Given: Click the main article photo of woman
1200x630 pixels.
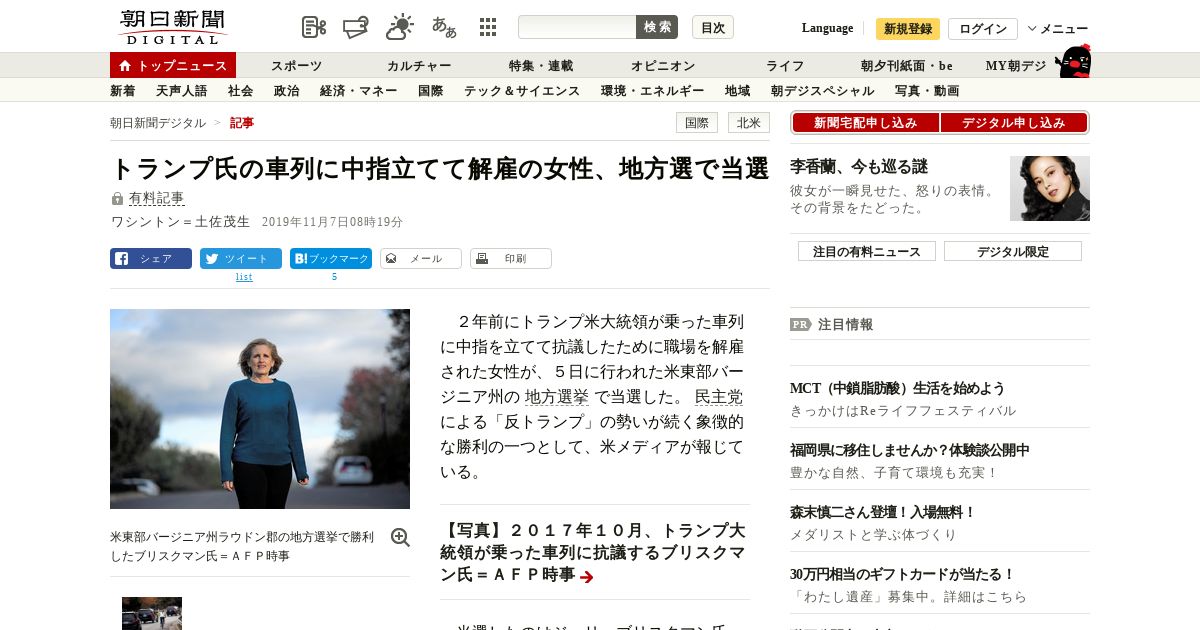Looking at the screenshot, I should 260,409.
